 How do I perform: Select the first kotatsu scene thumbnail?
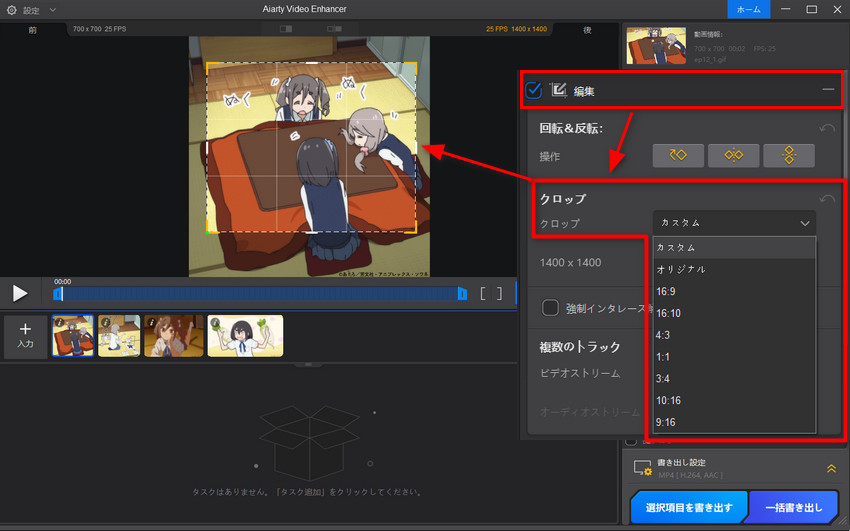[73, 336]
